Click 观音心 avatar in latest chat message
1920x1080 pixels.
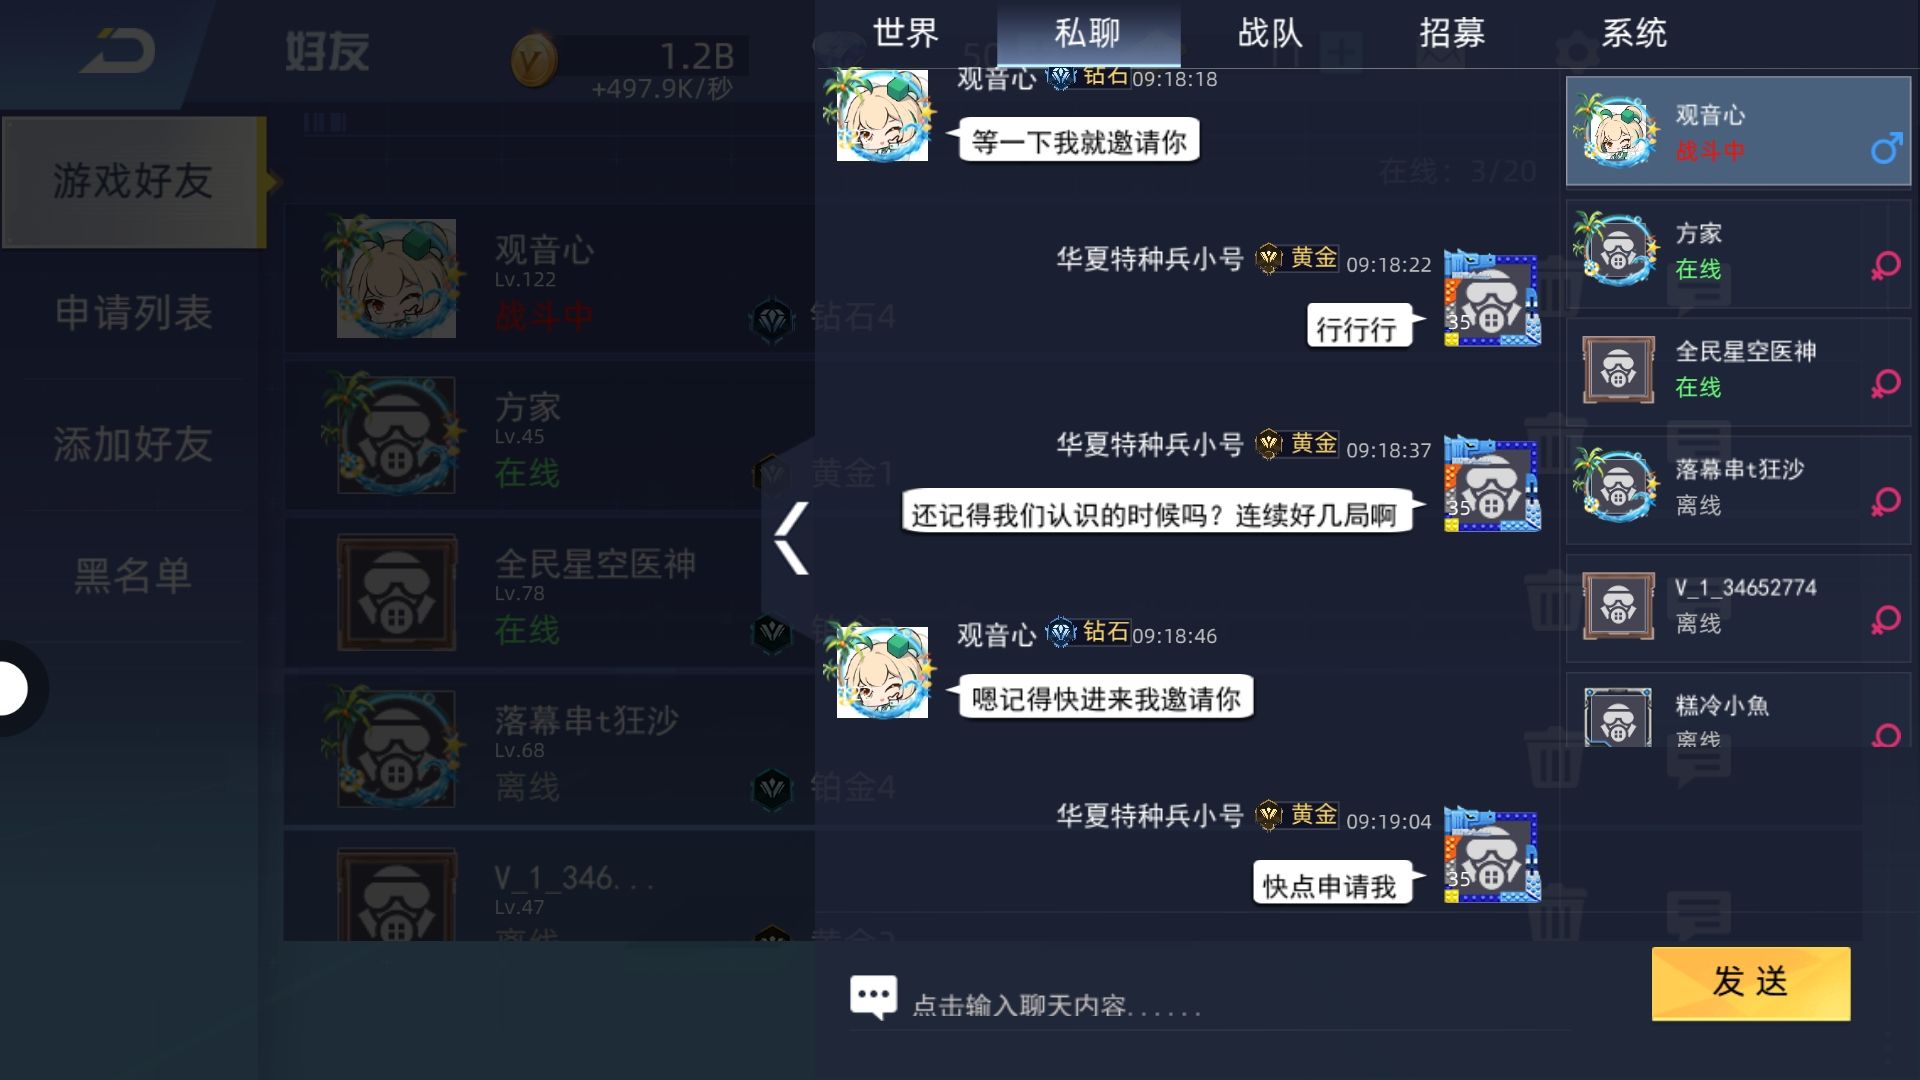pos(881,671)
